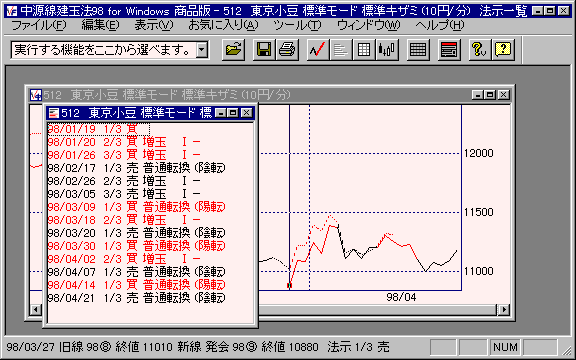Viewport: 576px width, 360px height.
Task: Open the ツール(T) menu
Action: 297,25
